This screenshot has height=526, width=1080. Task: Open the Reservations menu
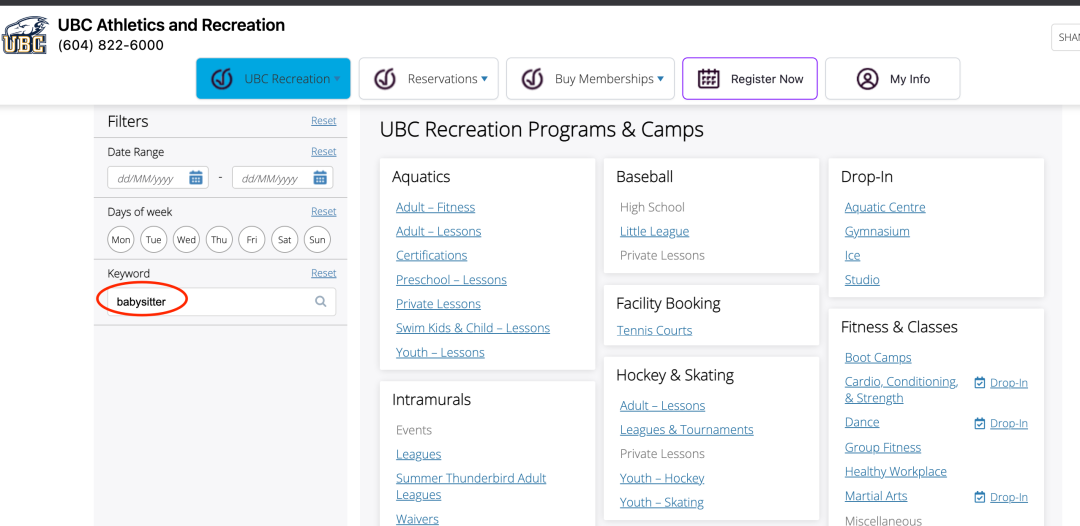click(x=428, y=78)
